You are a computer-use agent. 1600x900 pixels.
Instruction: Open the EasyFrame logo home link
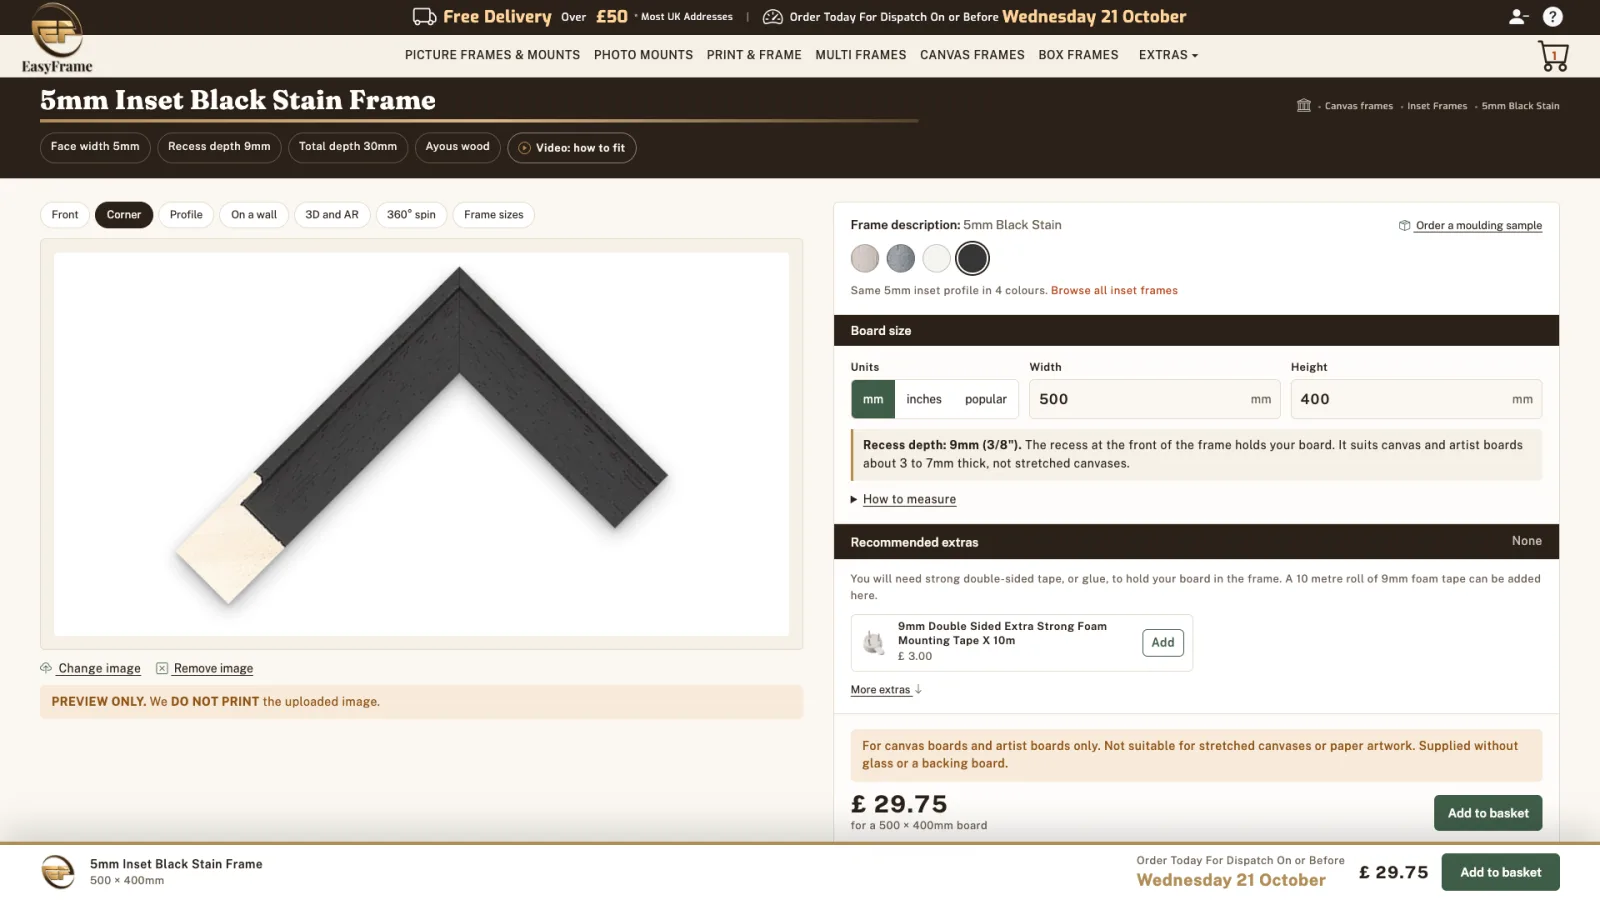[57, 38]
